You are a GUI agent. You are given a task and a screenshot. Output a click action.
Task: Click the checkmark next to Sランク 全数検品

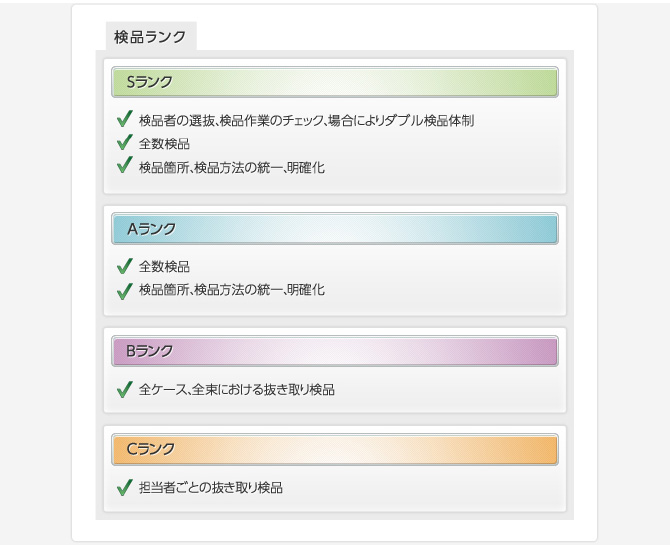click(125, 143)
